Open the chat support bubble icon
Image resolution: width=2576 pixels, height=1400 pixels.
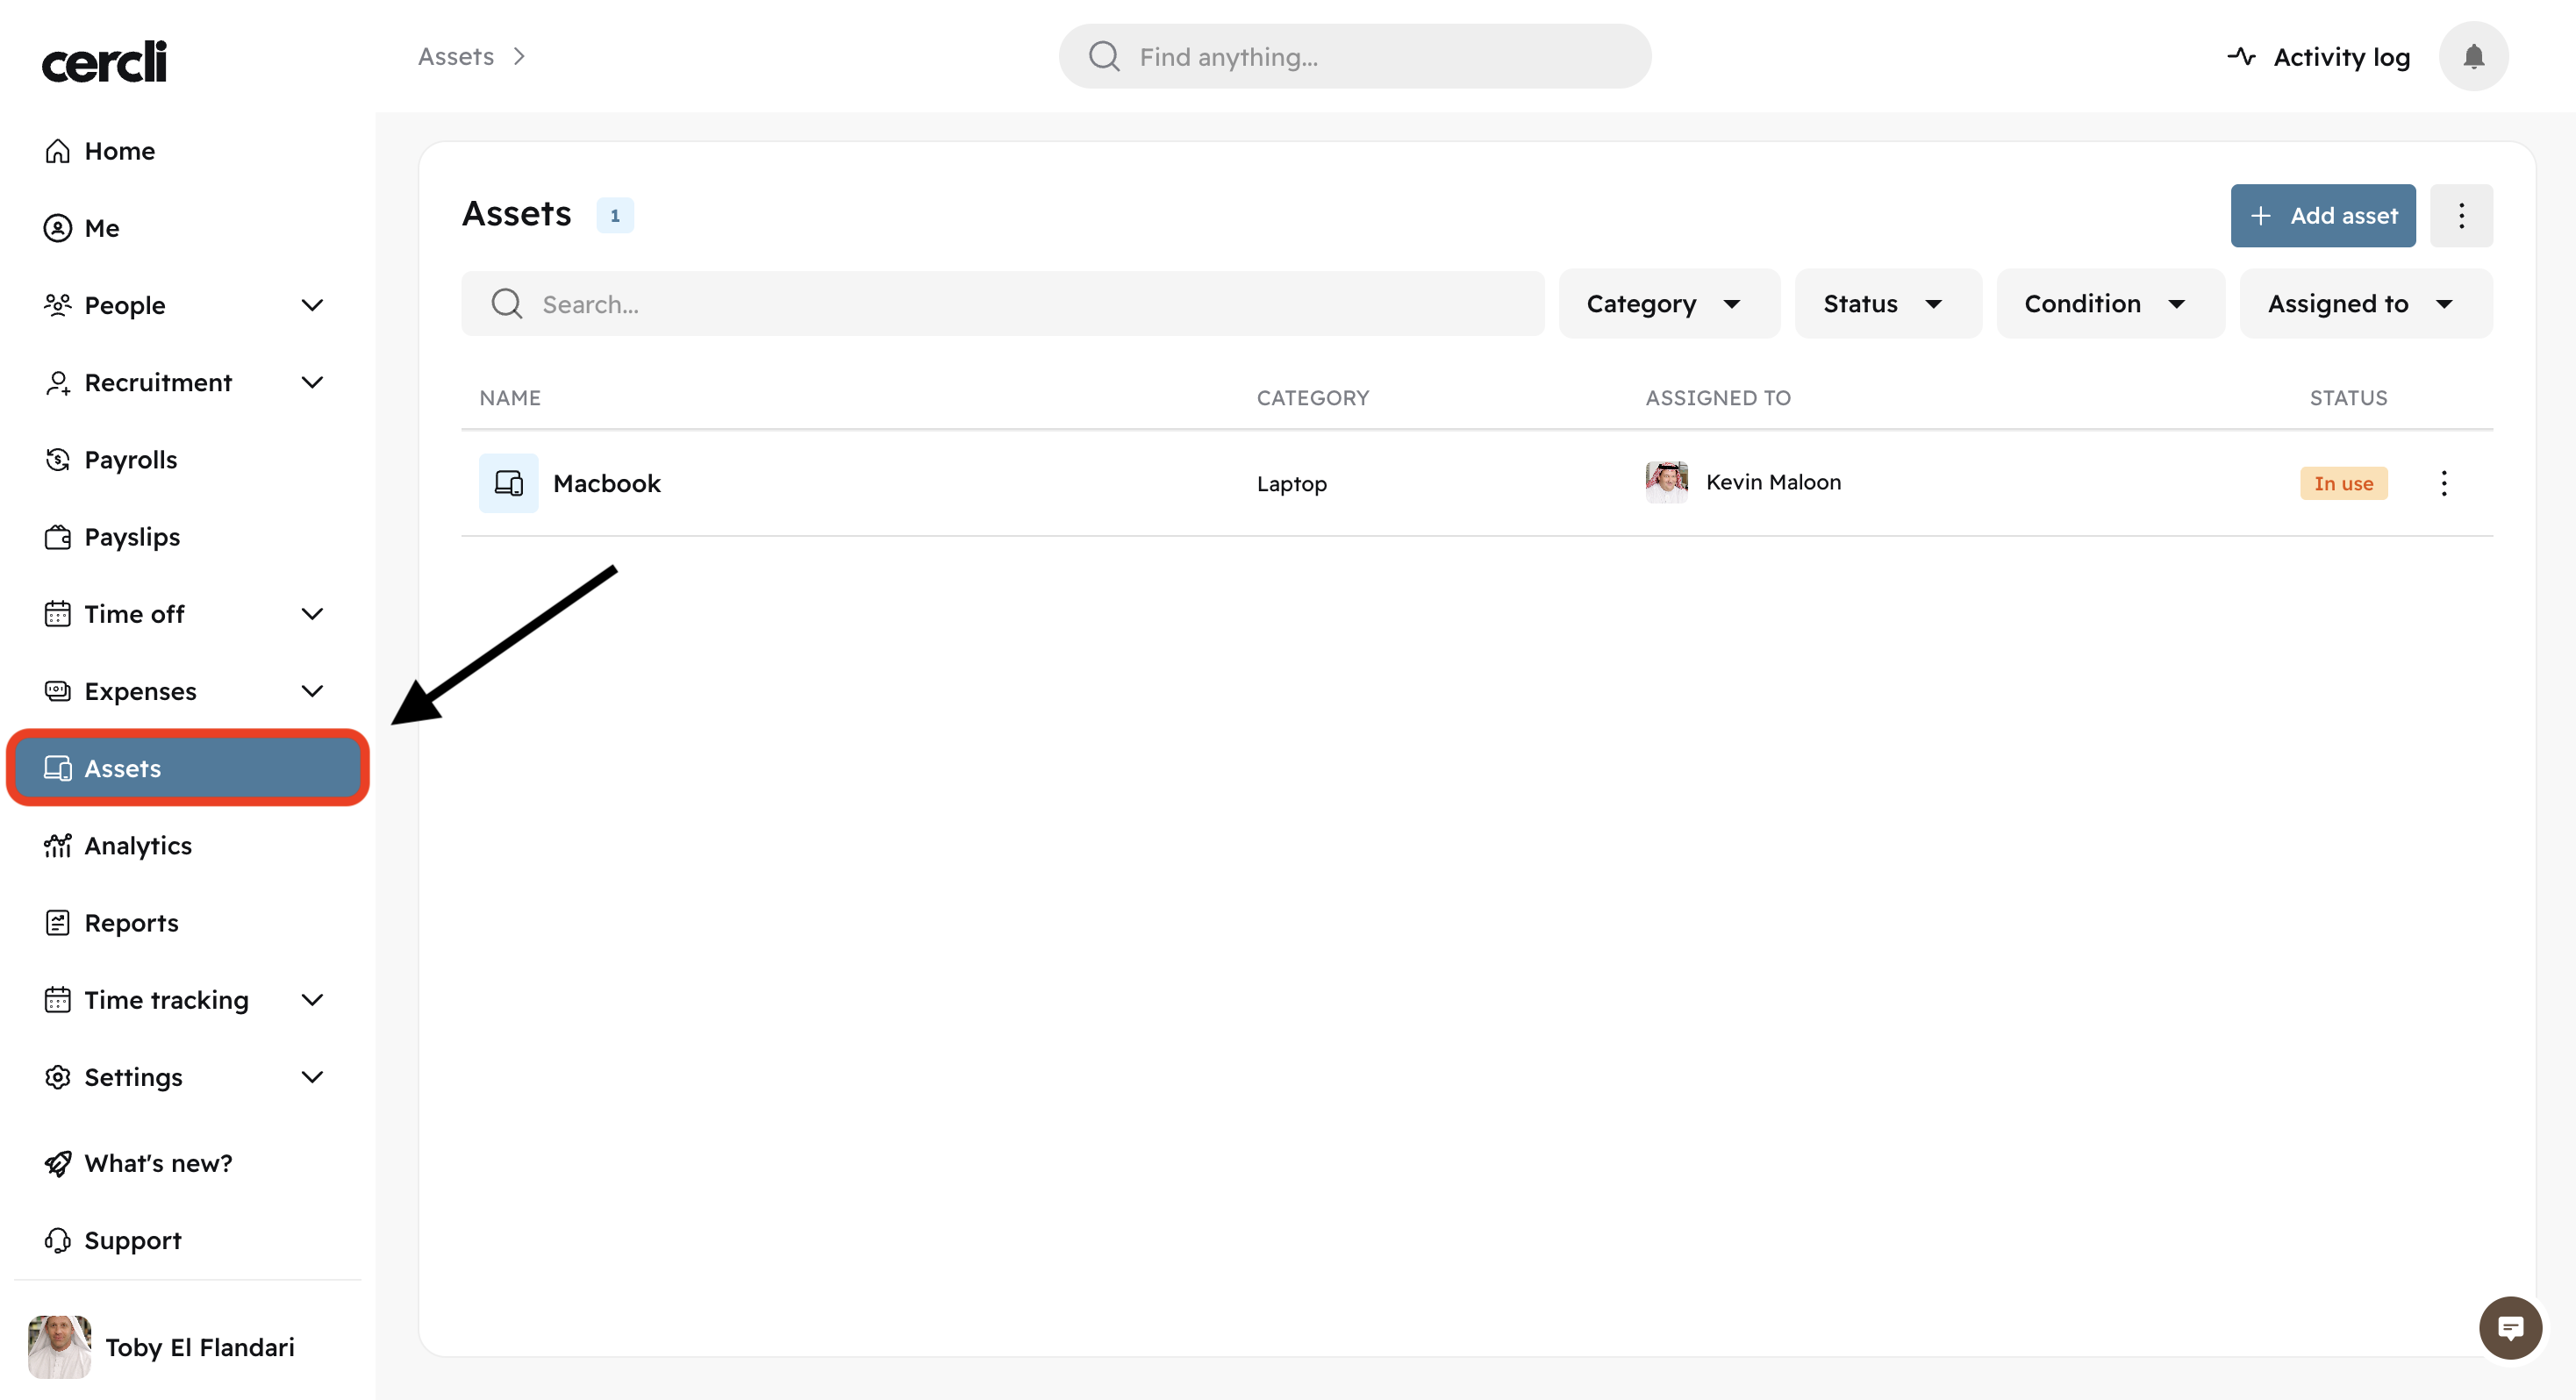tap(2510, 1327)
